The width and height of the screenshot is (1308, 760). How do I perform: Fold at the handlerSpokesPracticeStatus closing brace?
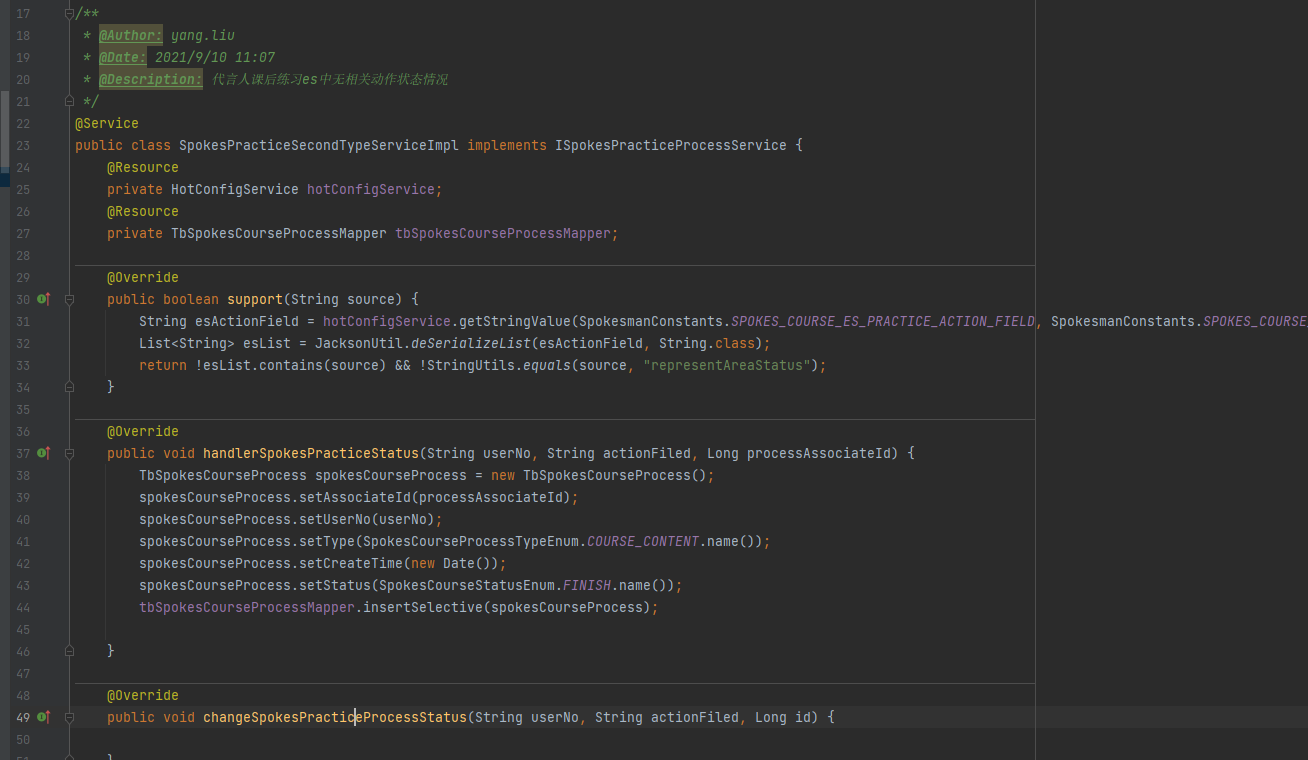point(69,651)
